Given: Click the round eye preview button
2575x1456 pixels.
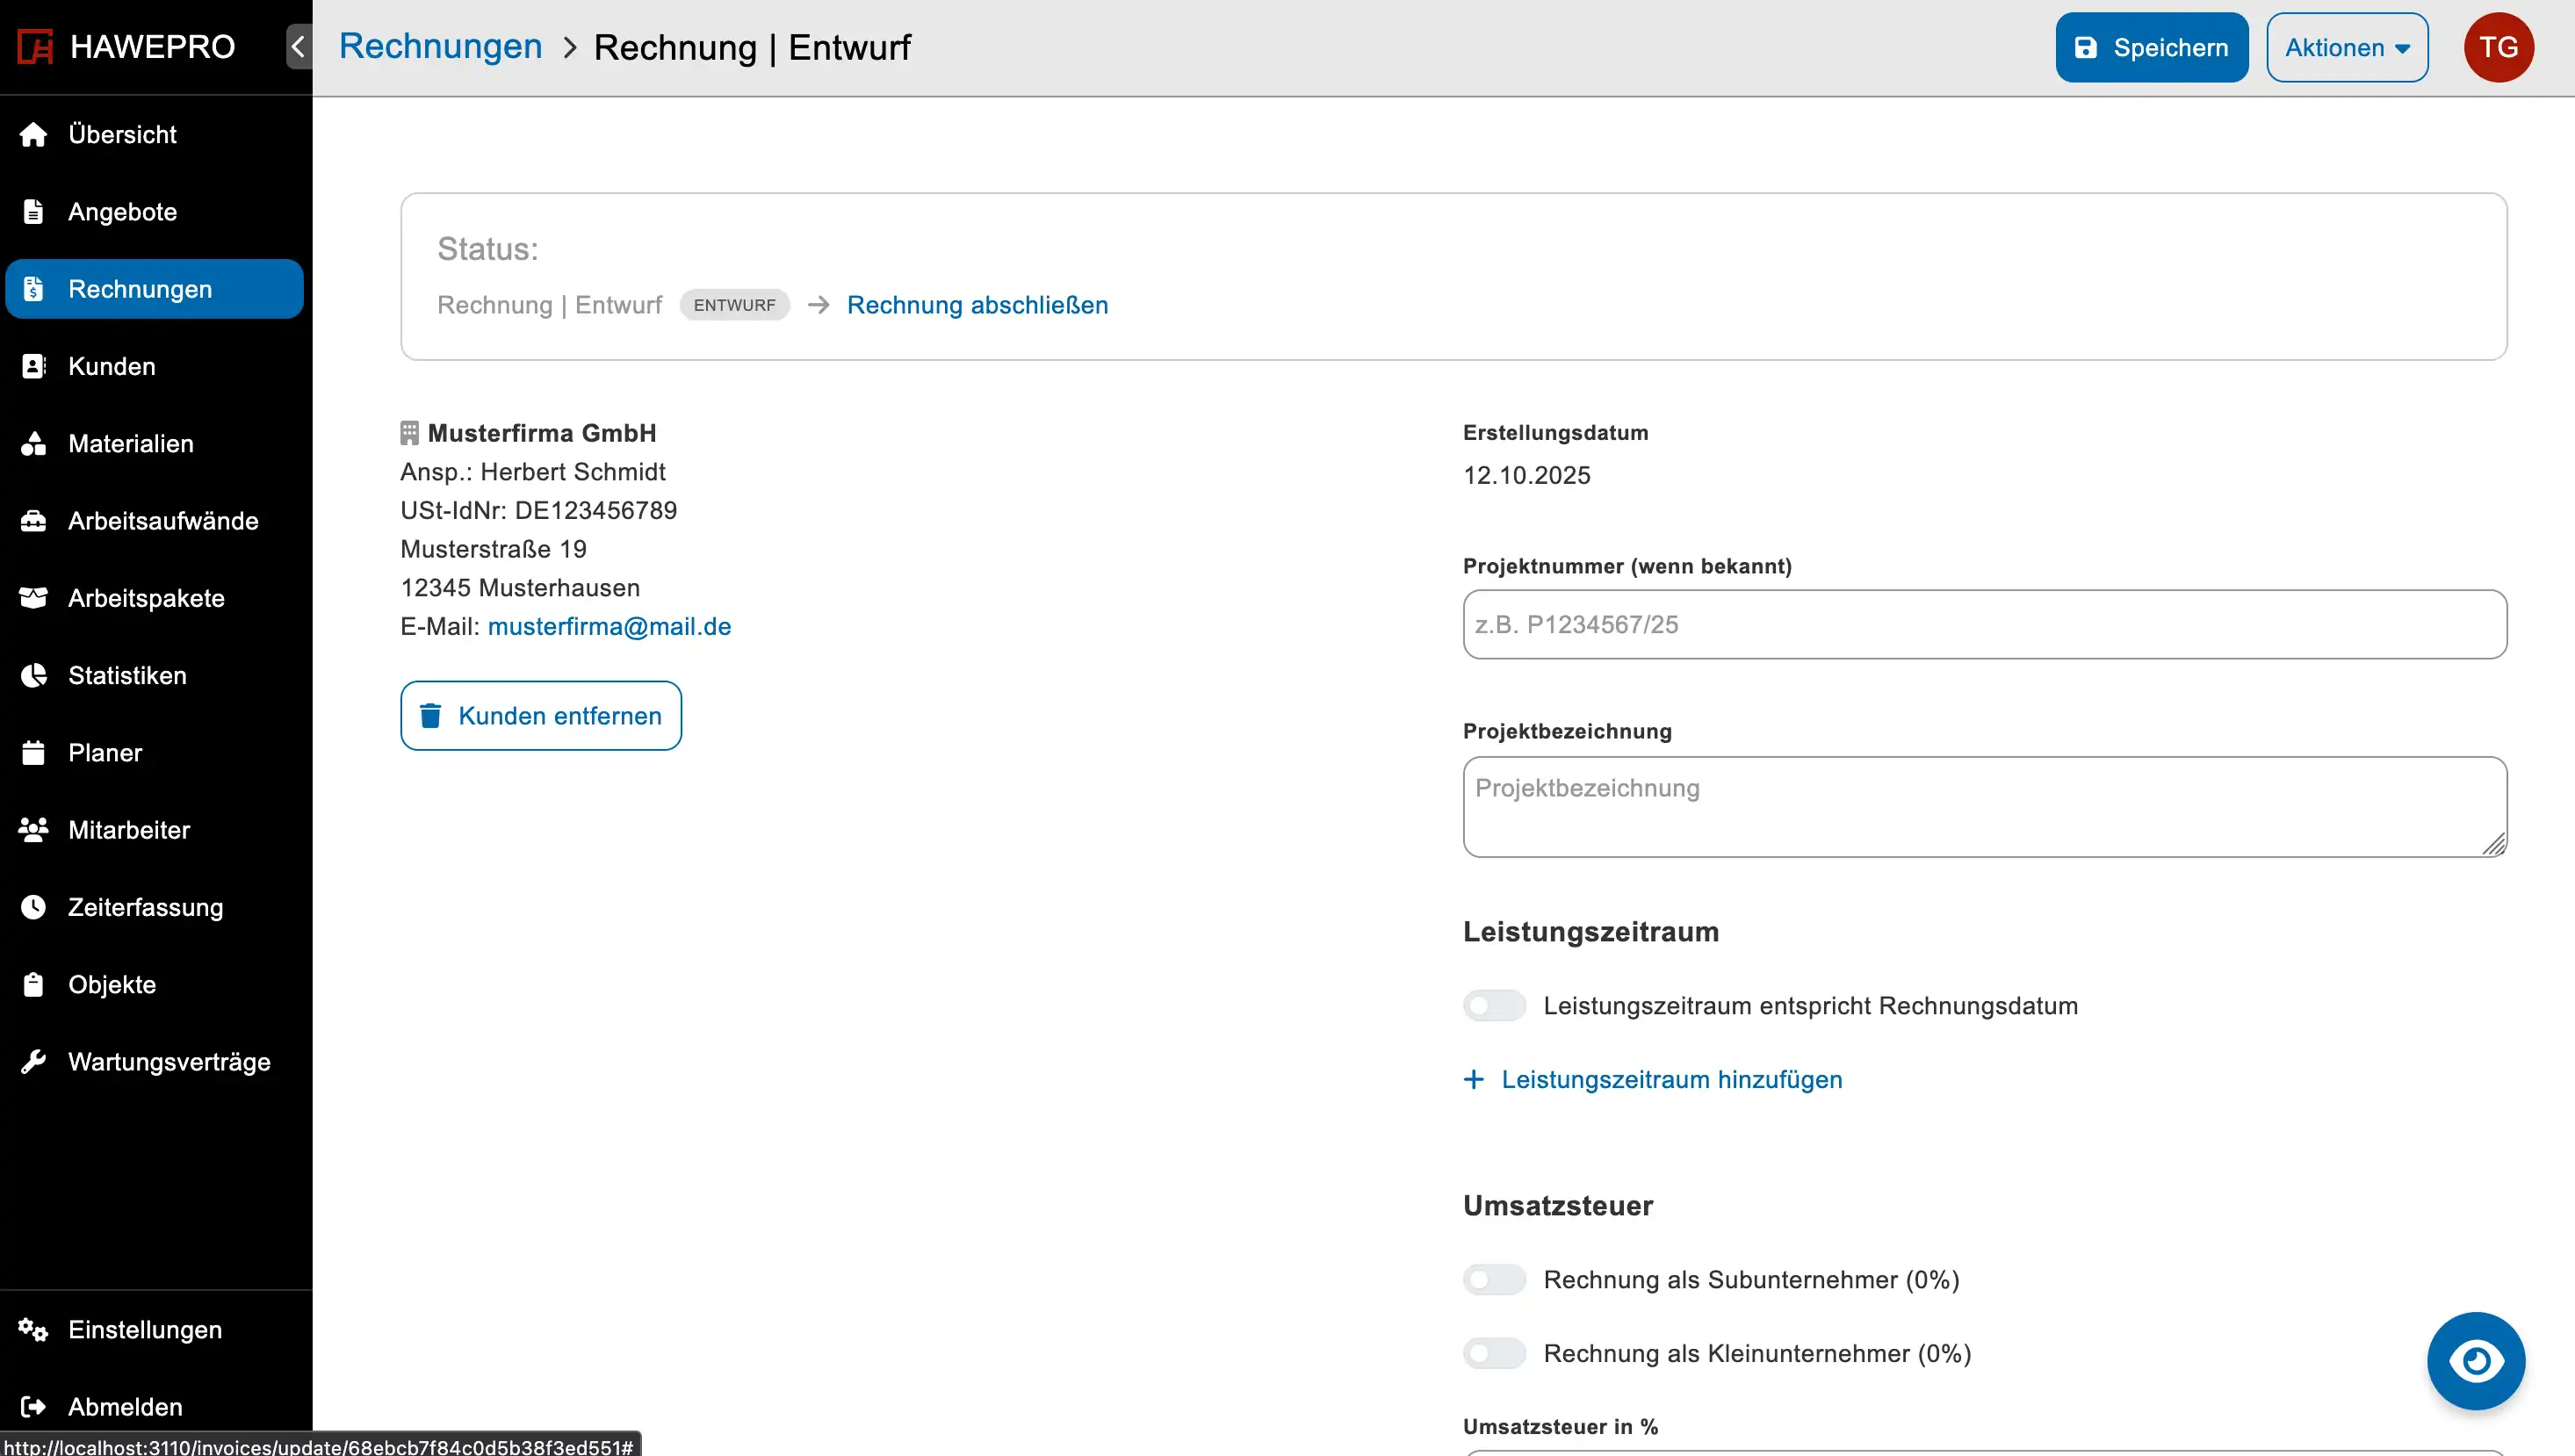Looking at the screenshot, I should 2475,1360.
